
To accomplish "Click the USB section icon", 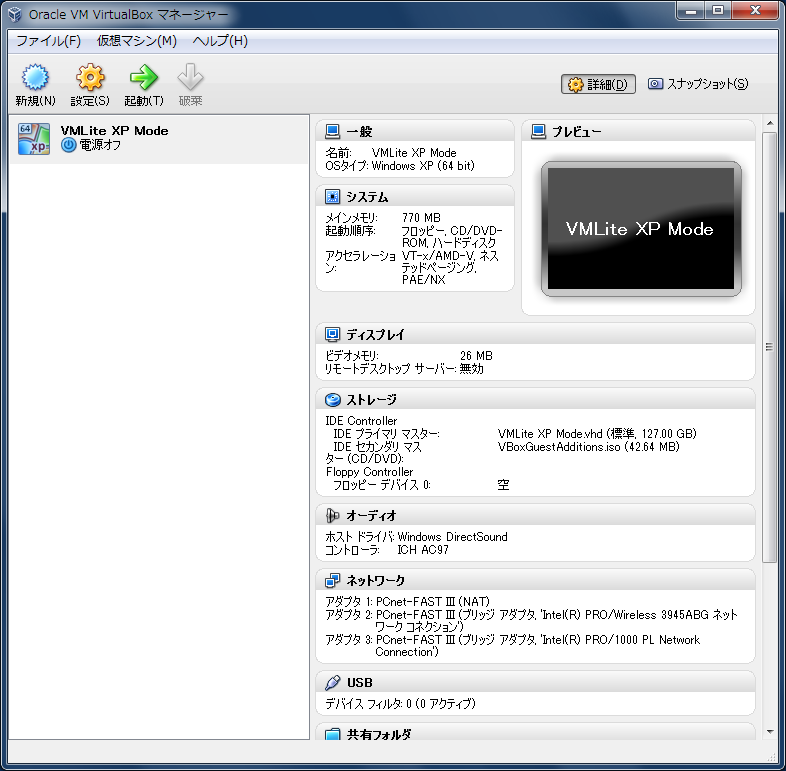I will 333,682.
